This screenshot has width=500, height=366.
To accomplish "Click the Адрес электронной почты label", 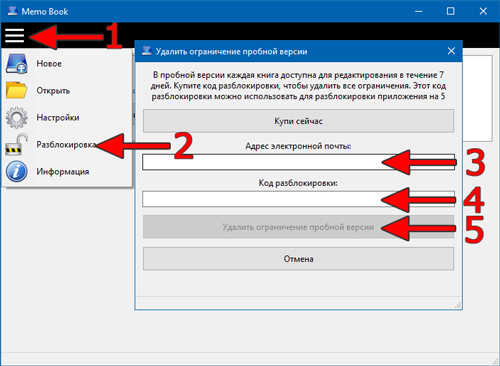I will pyautogui.click(x=298, y=146).
